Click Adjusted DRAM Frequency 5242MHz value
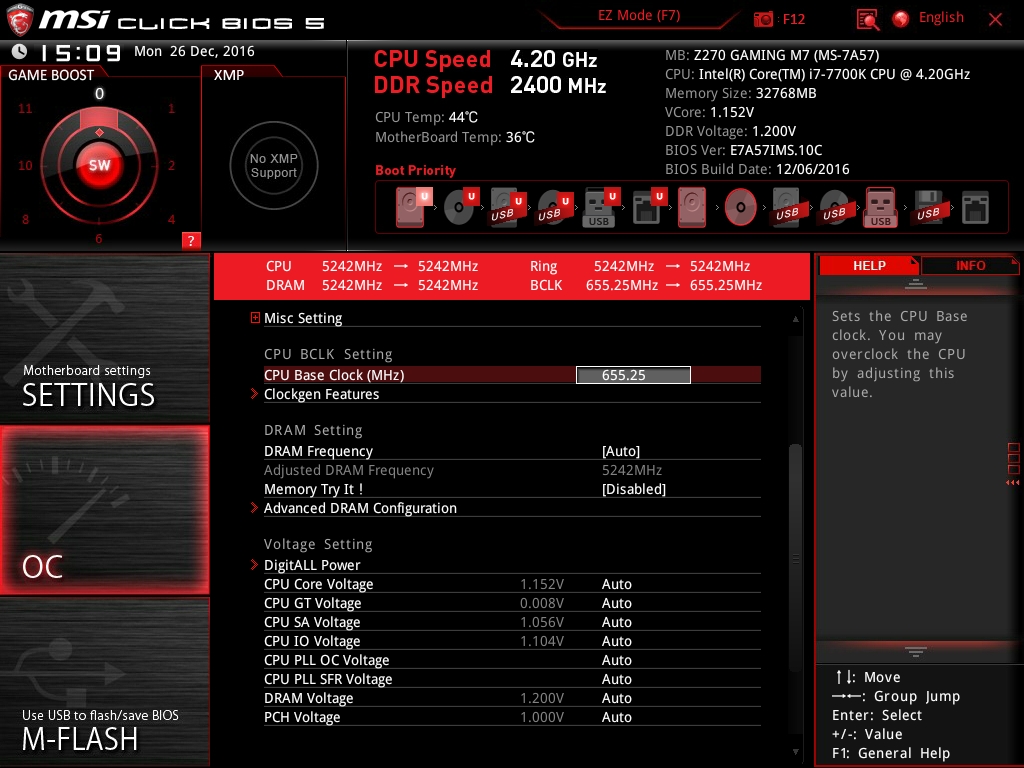The image size is (1024, 768). (632, 470)
